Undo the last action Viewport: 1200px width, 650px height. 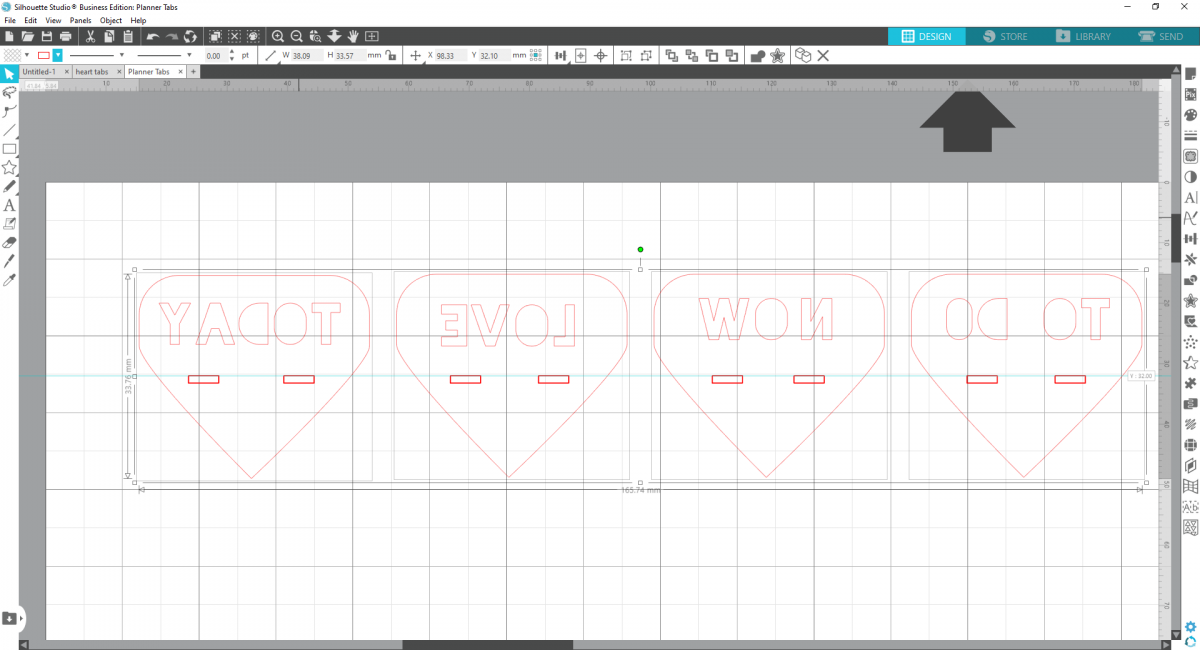[152, 36]
